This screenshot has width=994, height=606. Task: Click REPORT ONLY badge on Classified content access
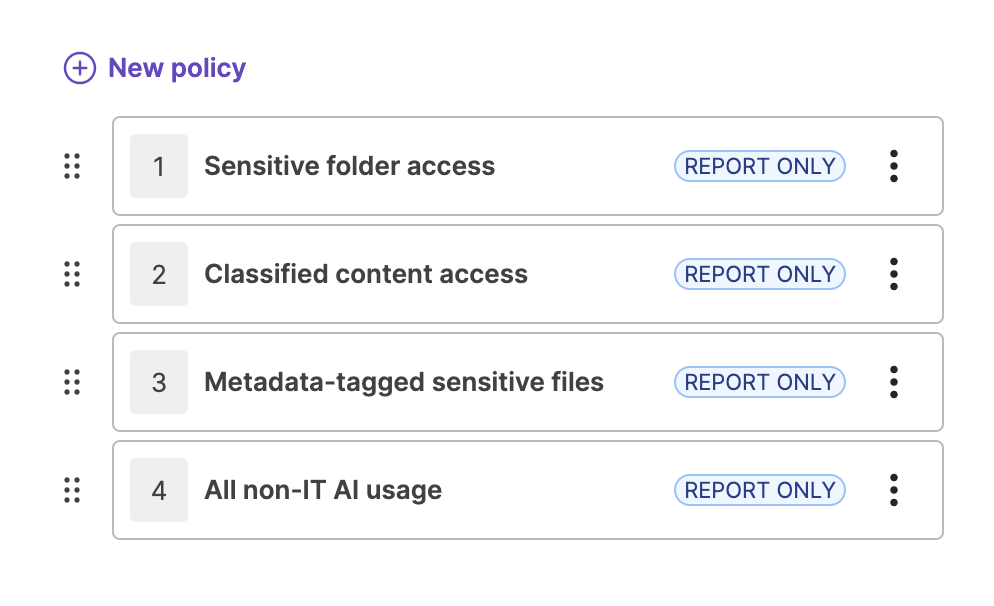(759, 274)
